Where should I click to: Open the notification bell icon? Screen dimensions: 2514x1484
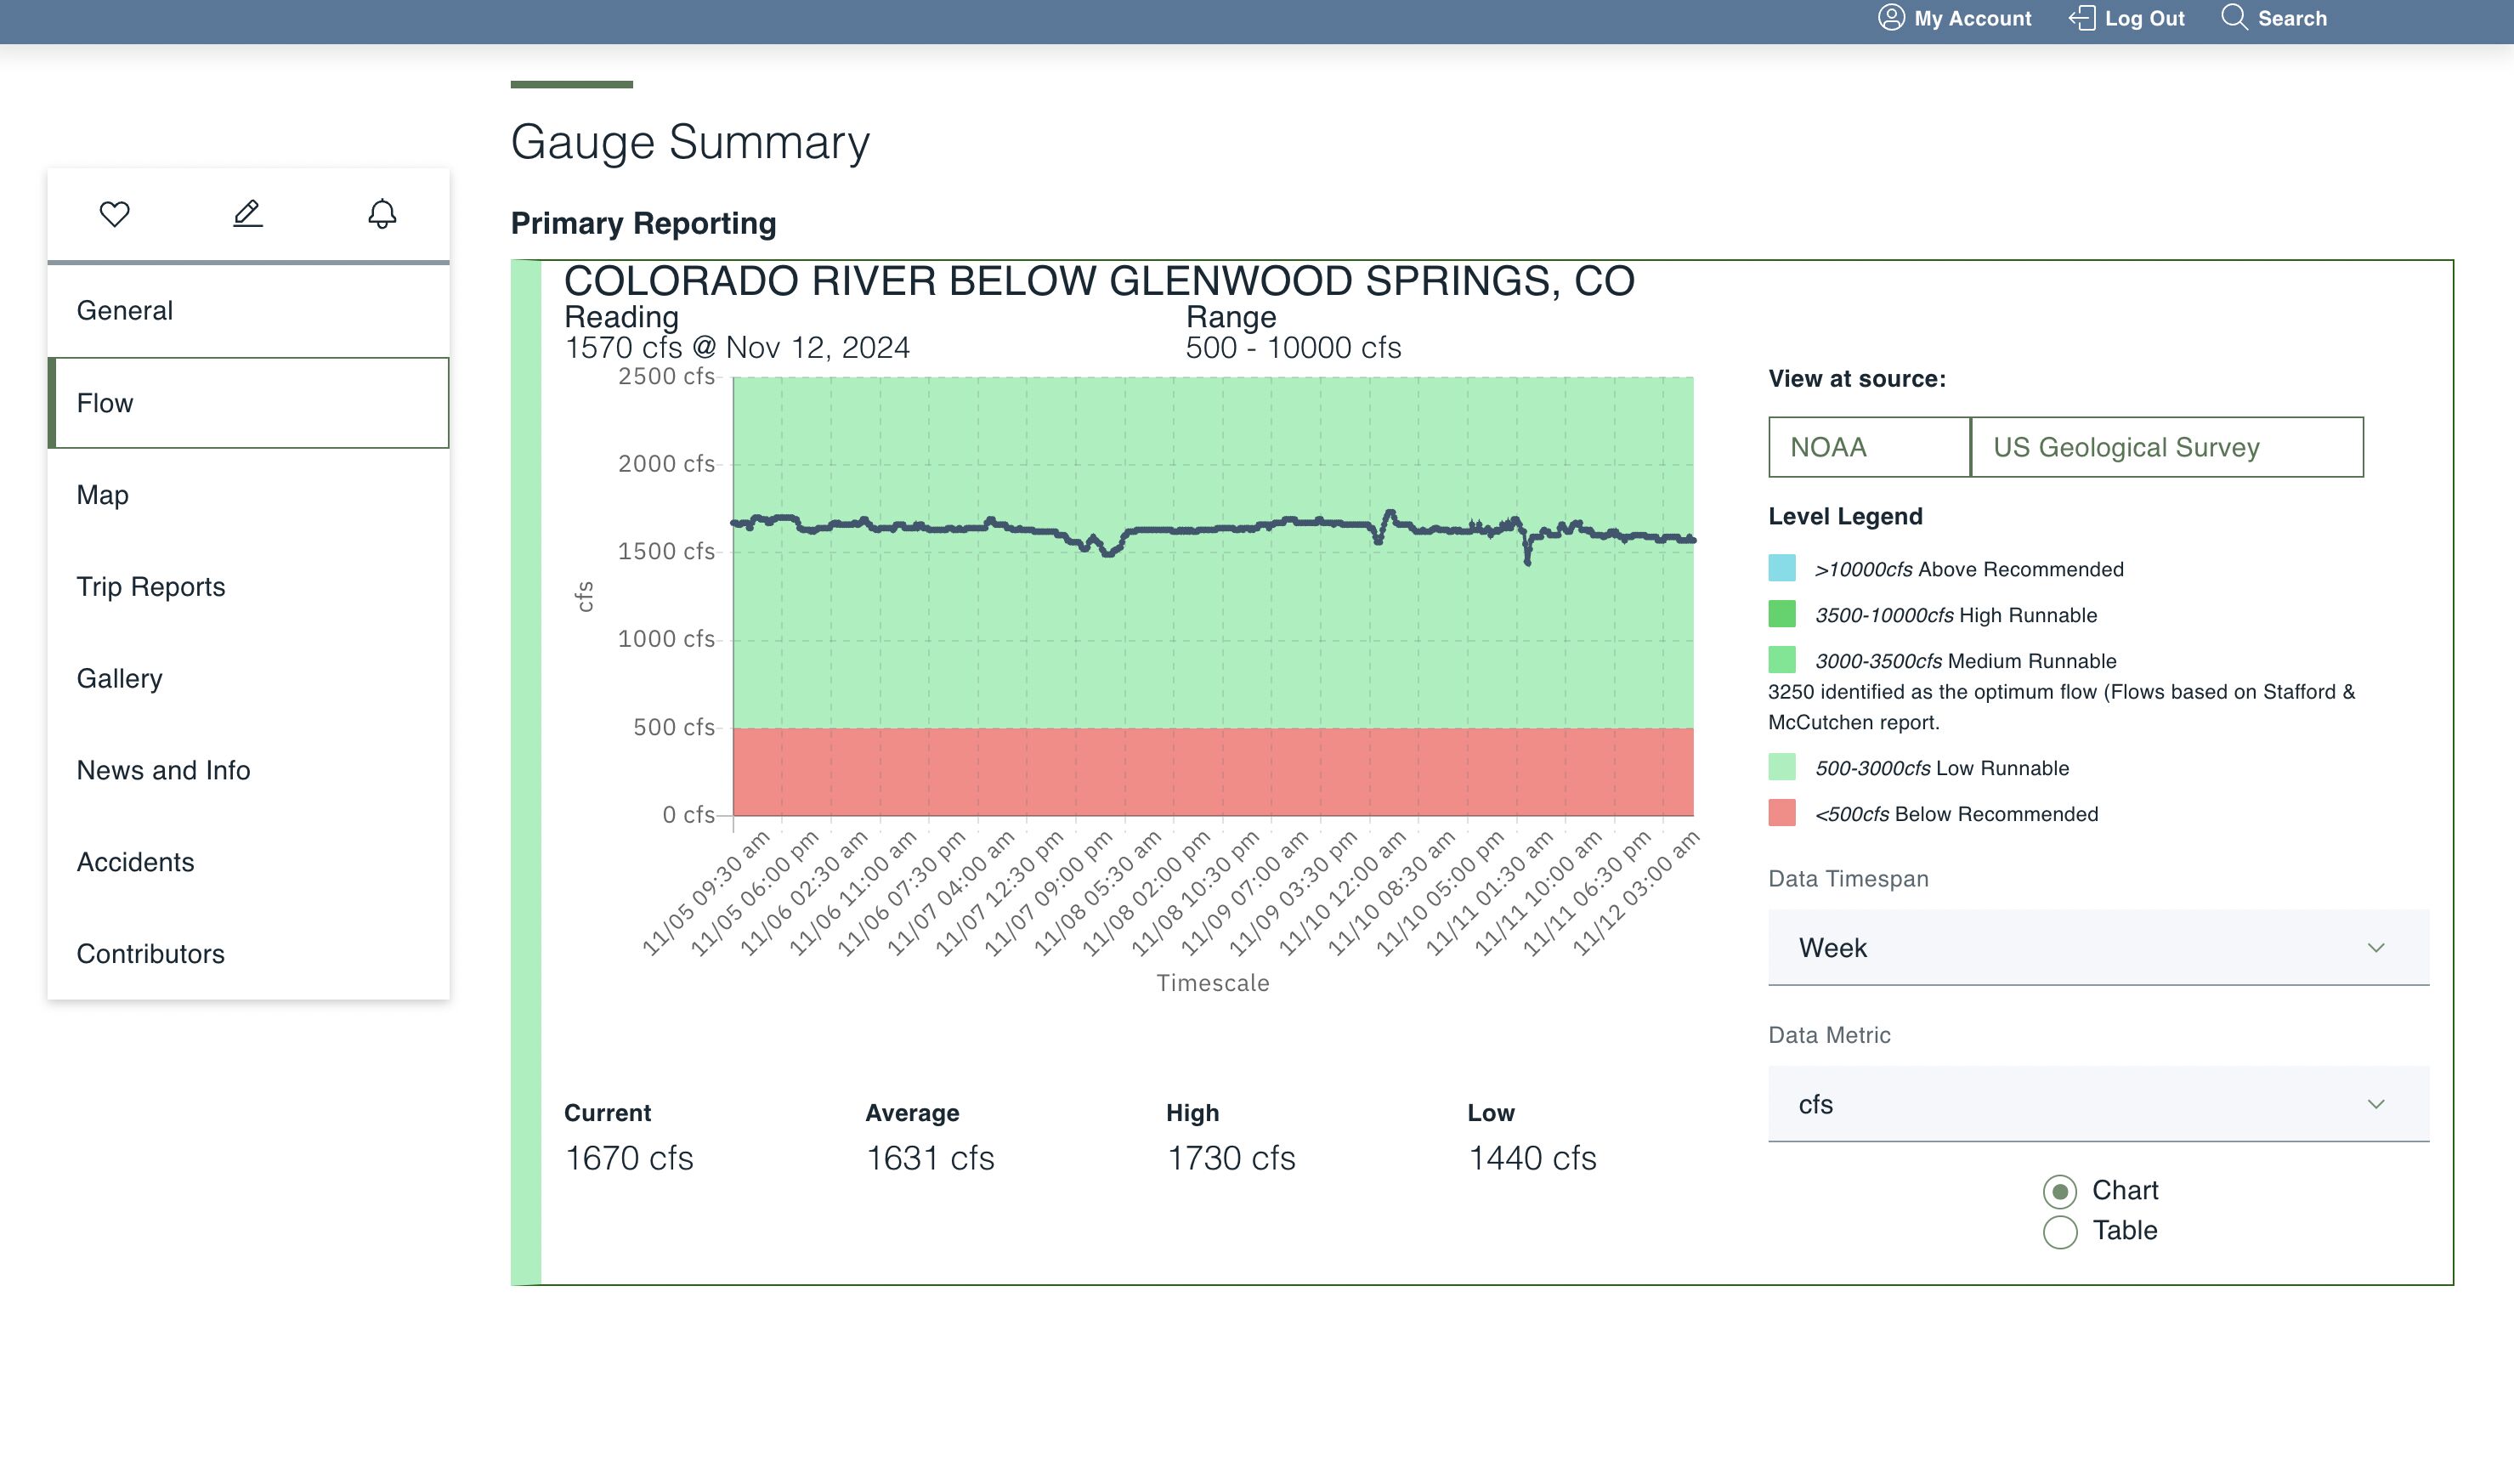pos(381,213)
